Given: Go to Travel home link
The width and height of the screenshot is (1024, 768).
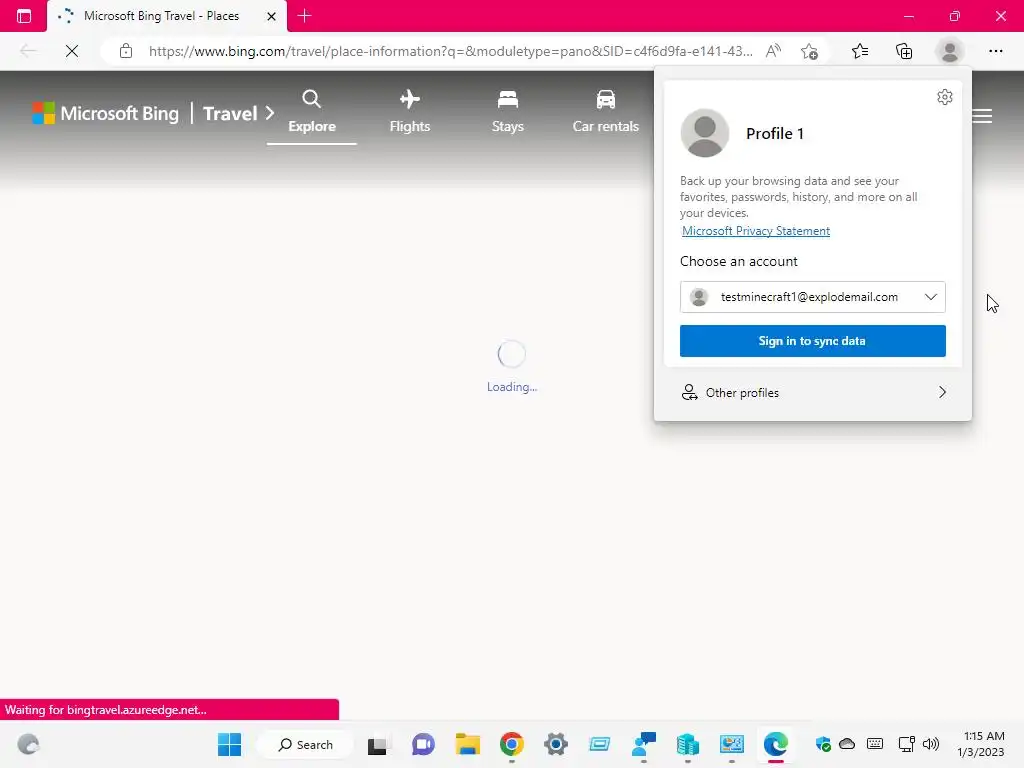Looking at the screenshot, I should [x=231, y=114].
